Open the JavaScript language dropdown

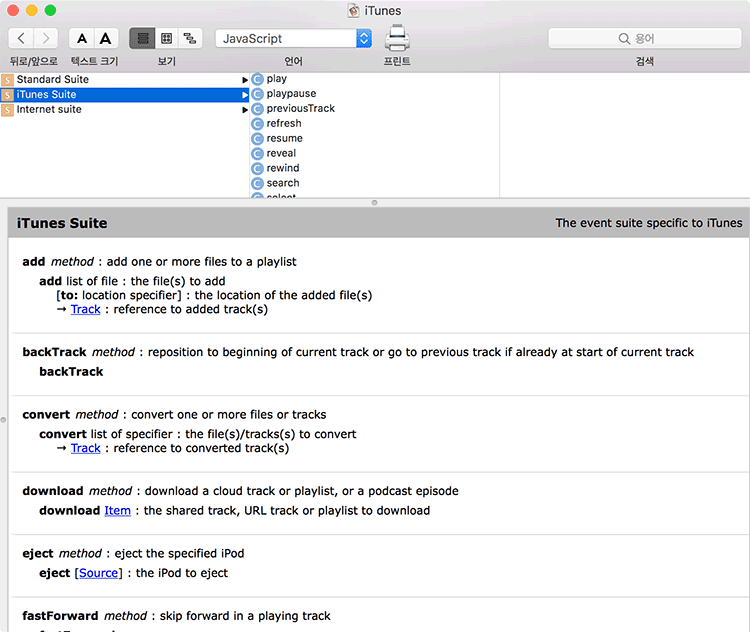[x=293, y=38]
